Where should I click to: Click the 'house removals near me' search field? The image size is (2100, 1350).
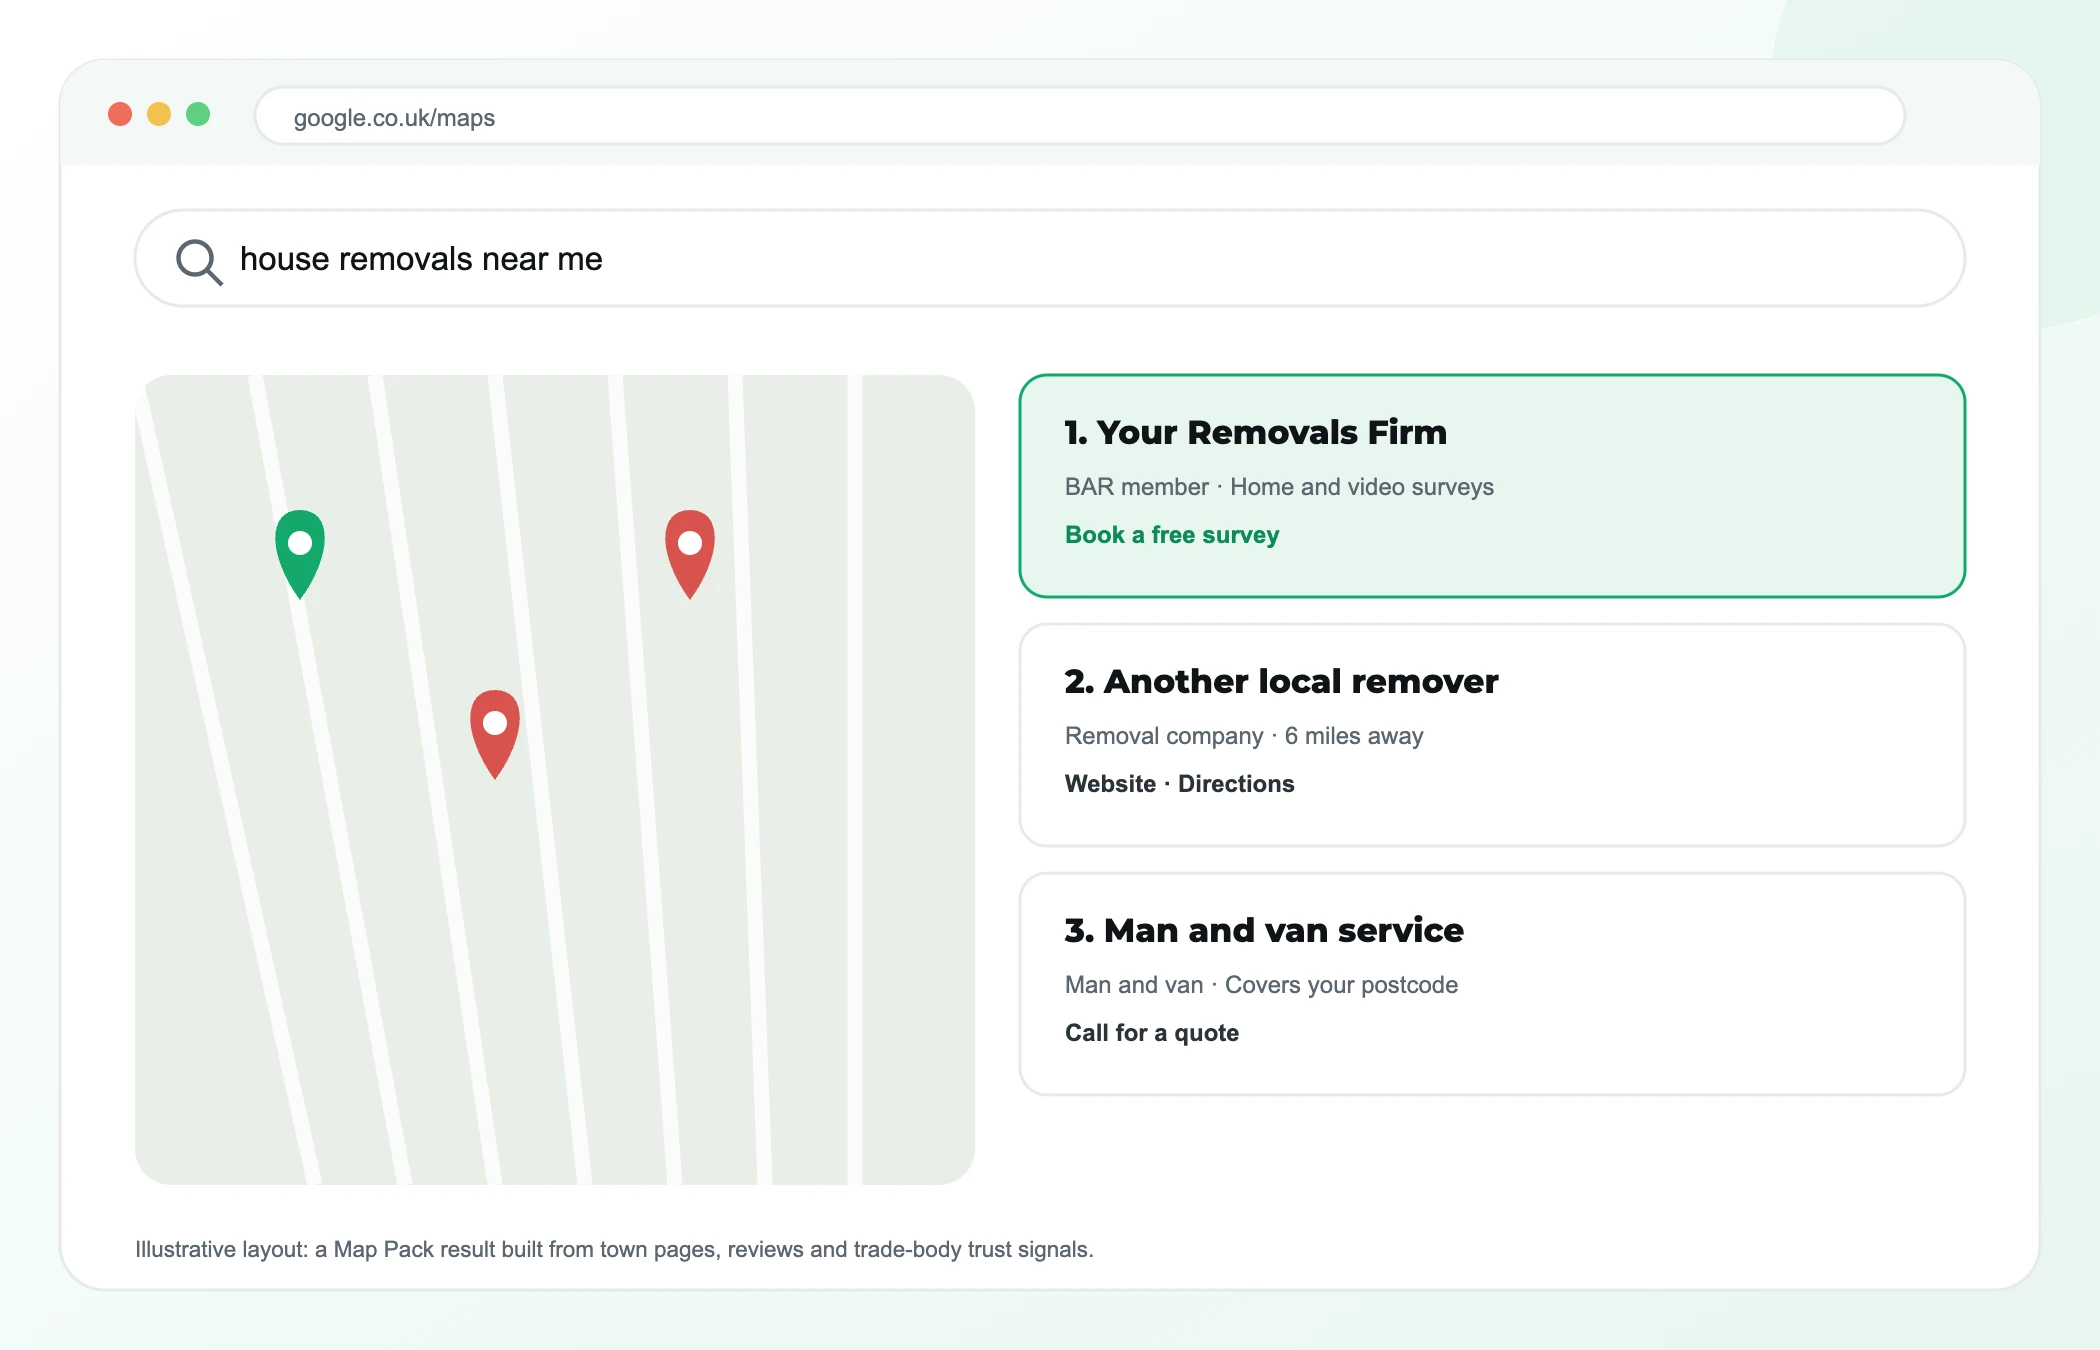[1050, 258]
